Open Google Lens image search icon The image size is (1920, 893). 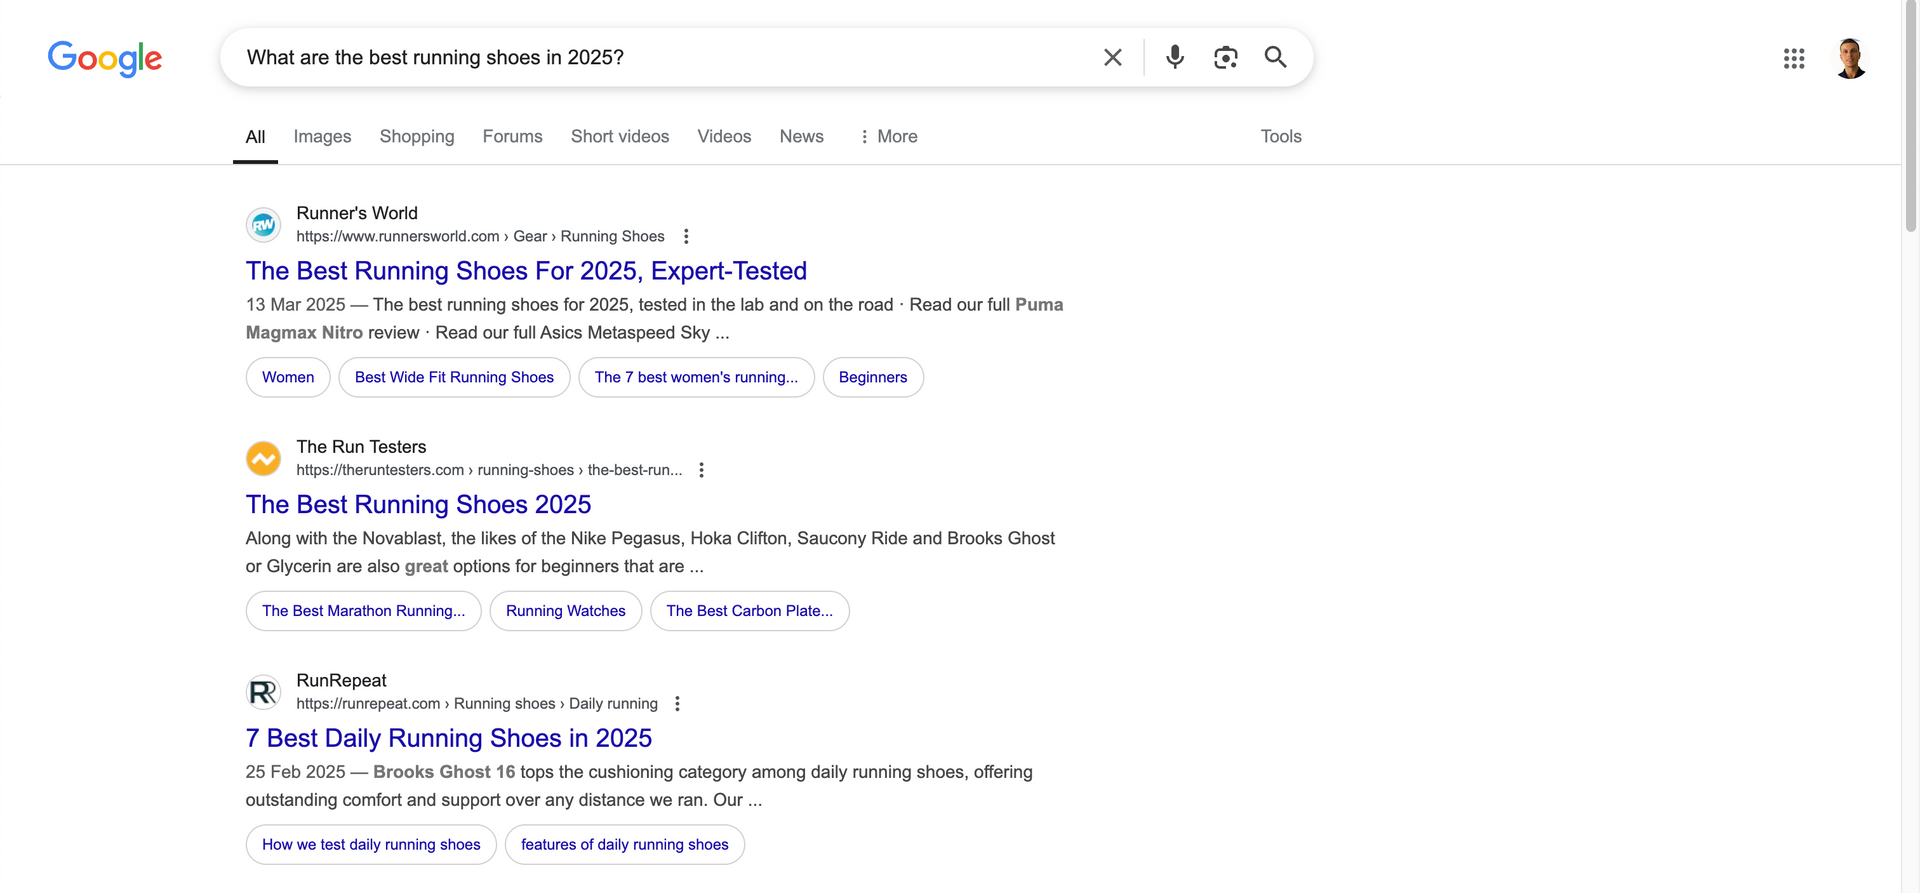click(x=1226, y=57)
